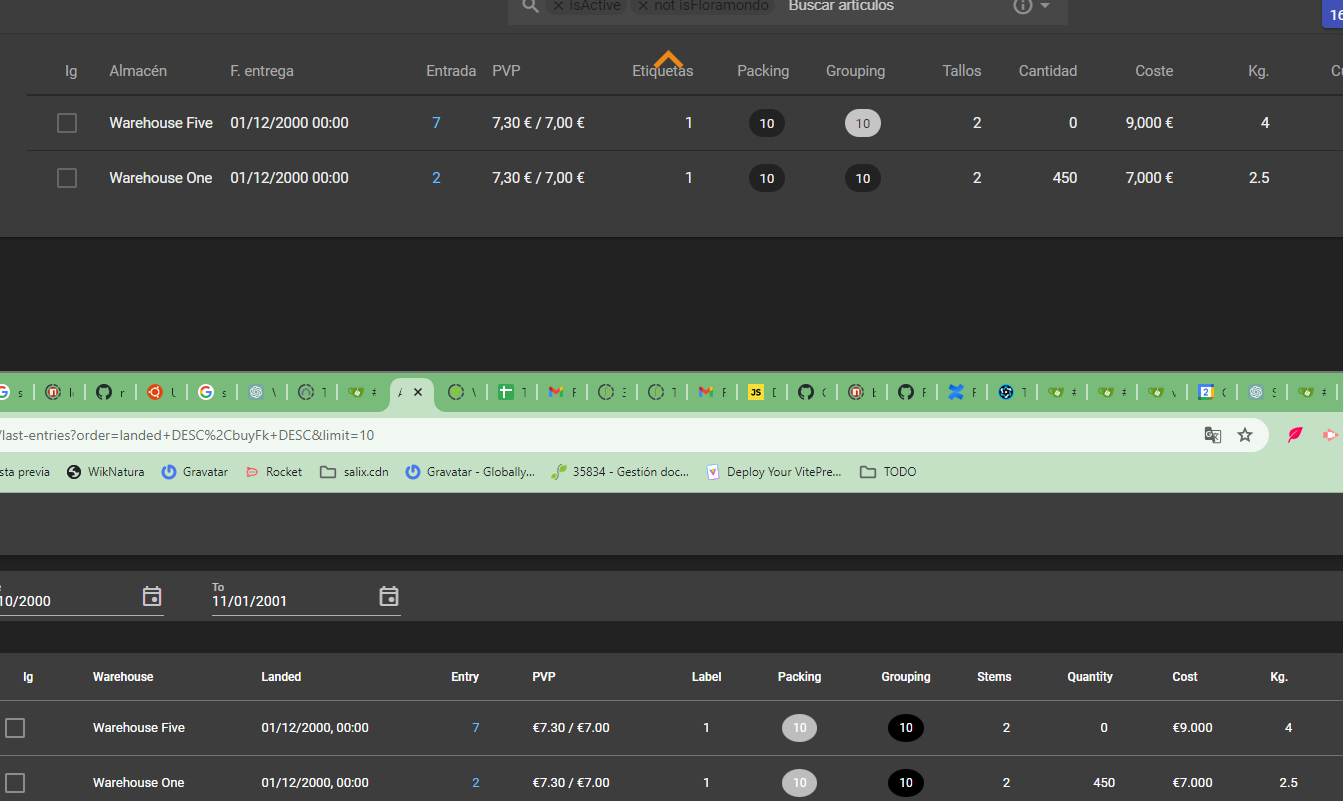The height and width of the screenshot is (801, 1343).
Task: Open the Gravatar - Globally bookmark
Action: pos(470,472)
